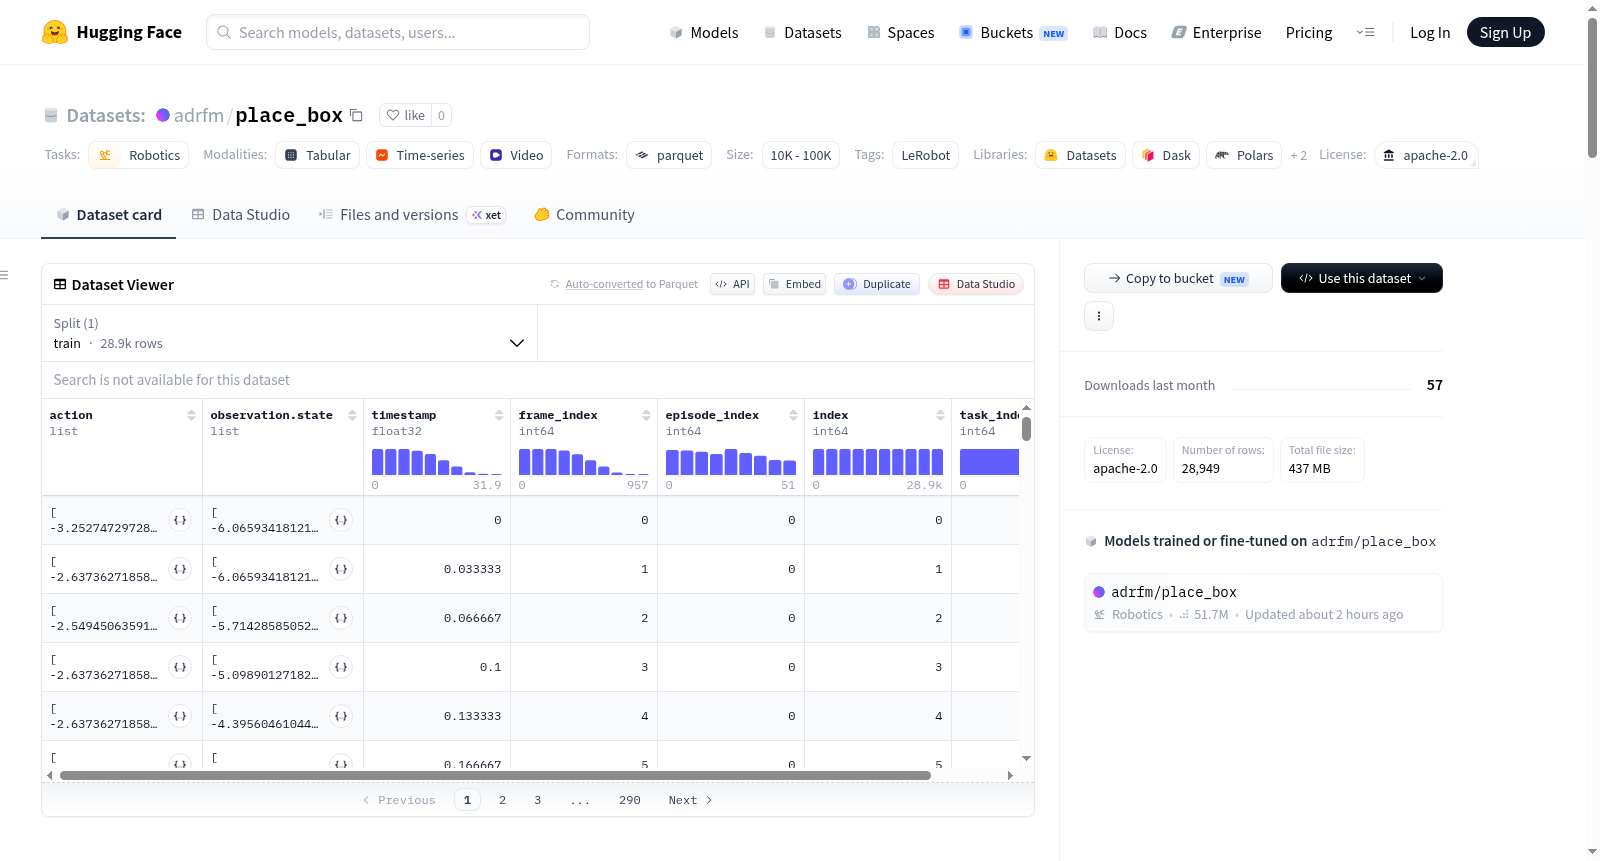Click the frame_index histogram distribution bars
This screenshot has height=861, width=1600.
pyautogui.click(x=584, y=462)
